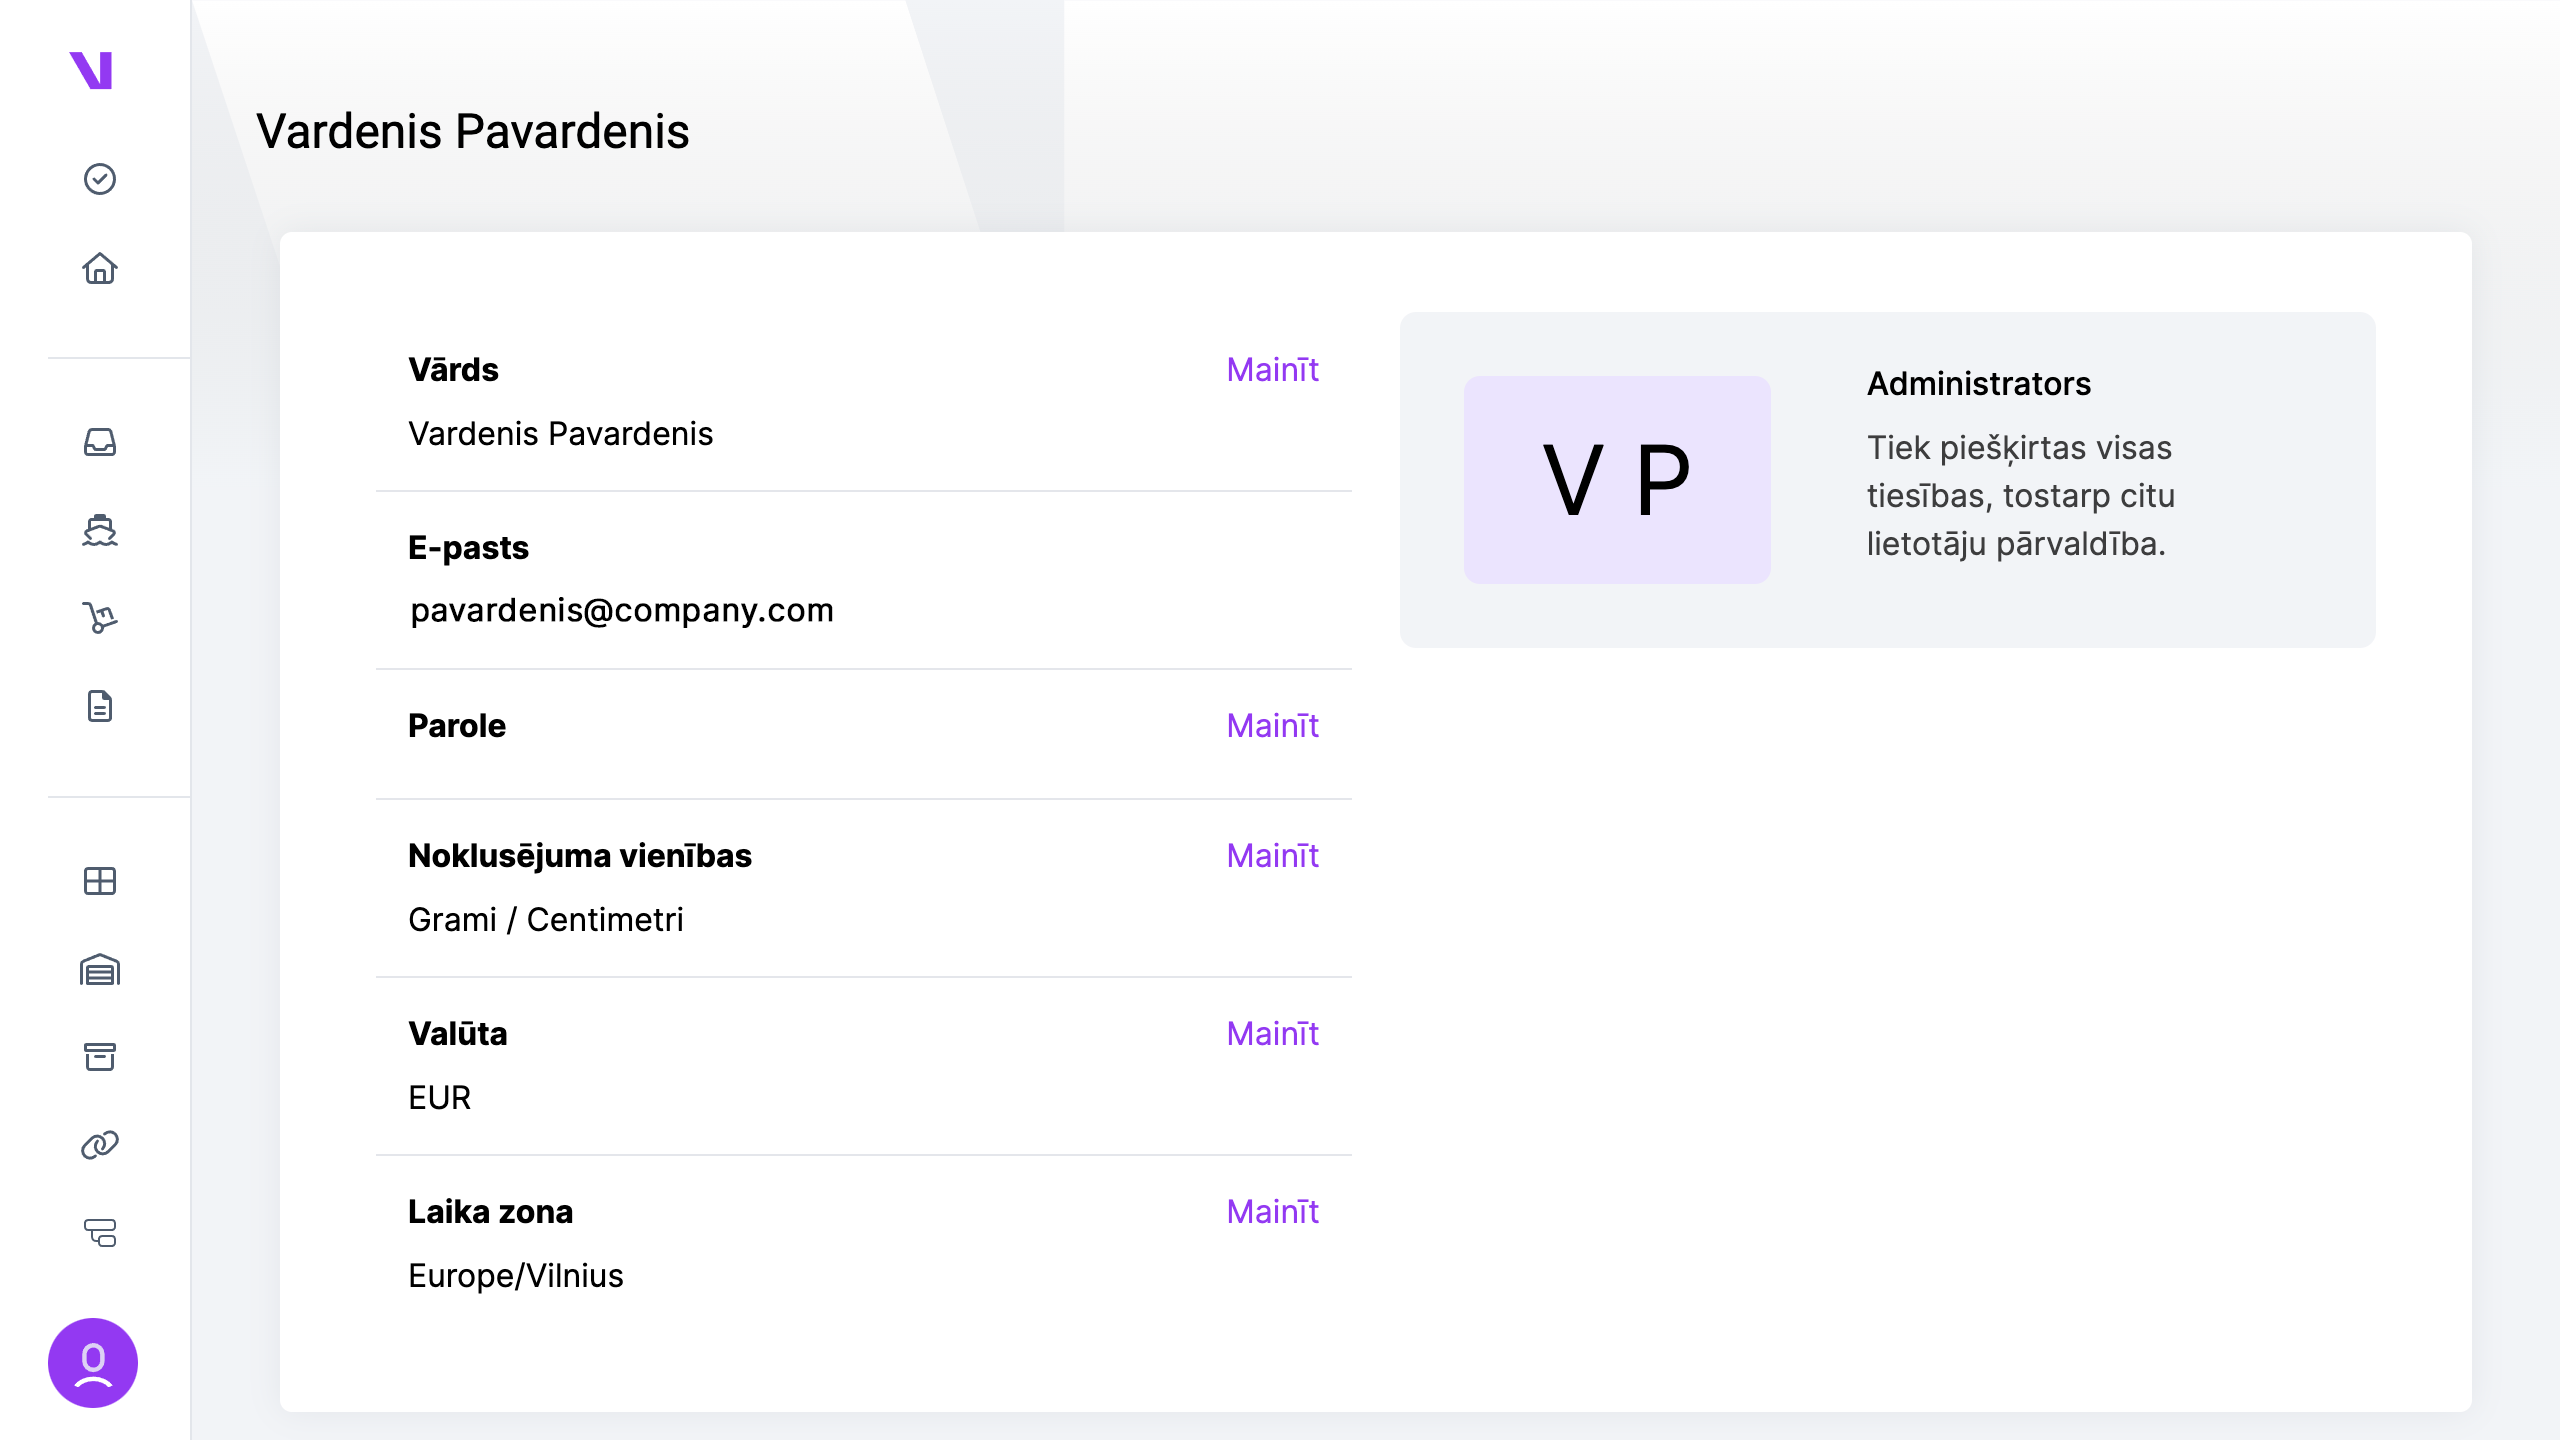Select the ship shipments icon
Screen dimensions: 2560x1440
(x=100, y=530)
